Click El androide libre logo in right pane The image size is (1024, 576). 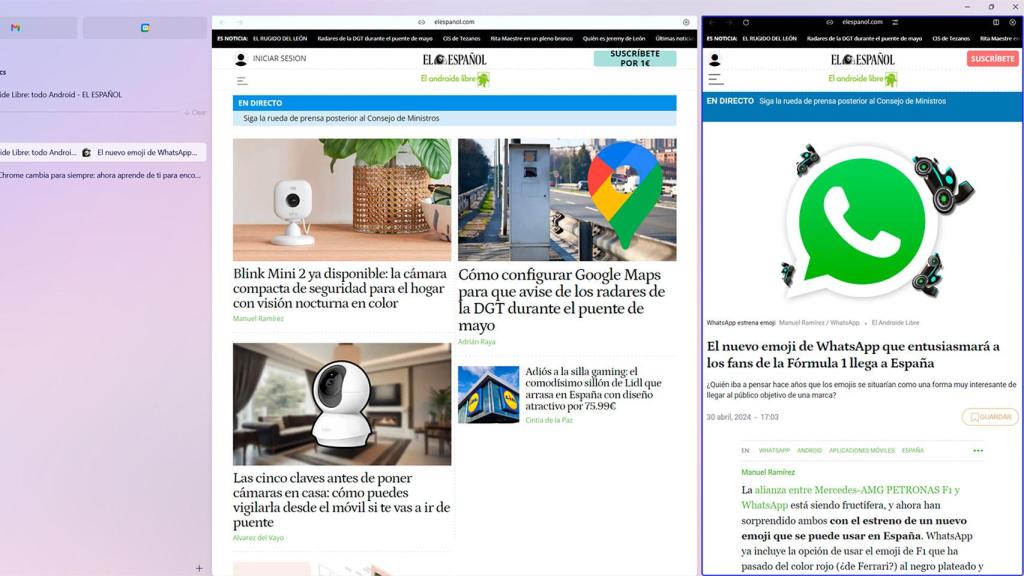click(863, 79)
